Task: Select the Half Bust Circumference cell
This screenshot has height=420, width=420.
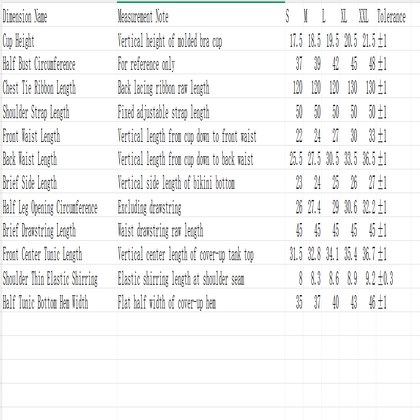Action: tap(59, 64)
